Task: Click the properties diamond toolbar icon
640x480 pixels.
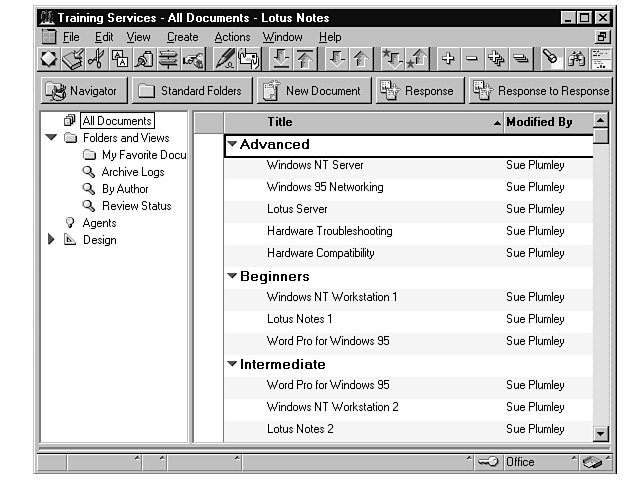Action: (x=49, y=59)
